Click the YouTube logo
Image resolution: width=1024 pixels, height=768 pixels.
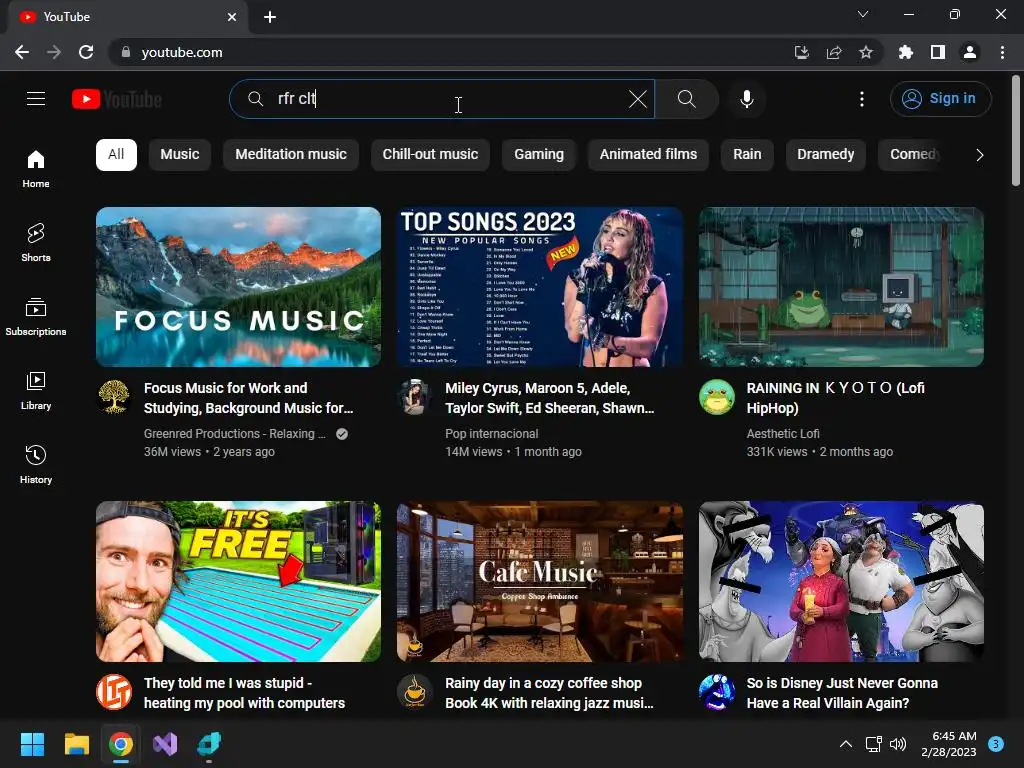tap(117, 99)
